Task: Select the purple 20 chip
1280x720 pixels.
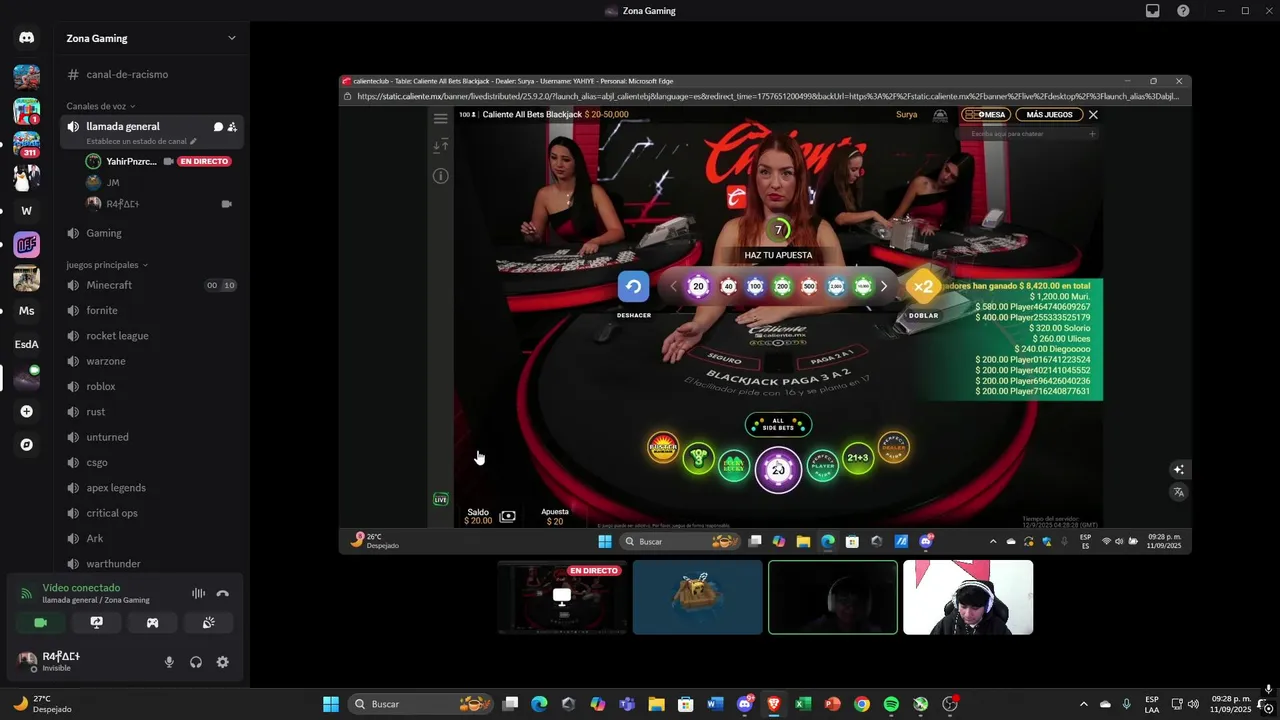Action: tap(699, 287)
